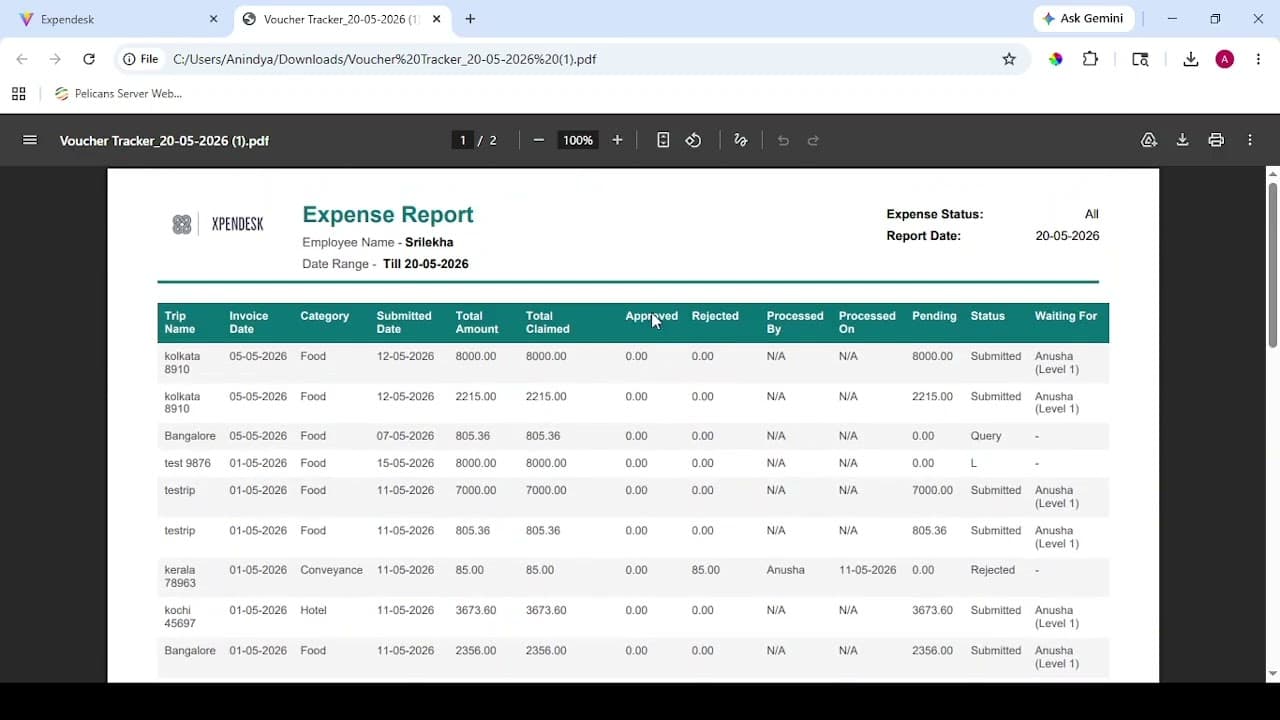The width and height of the screenshot is (1280, 720).
Task: Close the Expendesk tab
Action: coord(213,19)
